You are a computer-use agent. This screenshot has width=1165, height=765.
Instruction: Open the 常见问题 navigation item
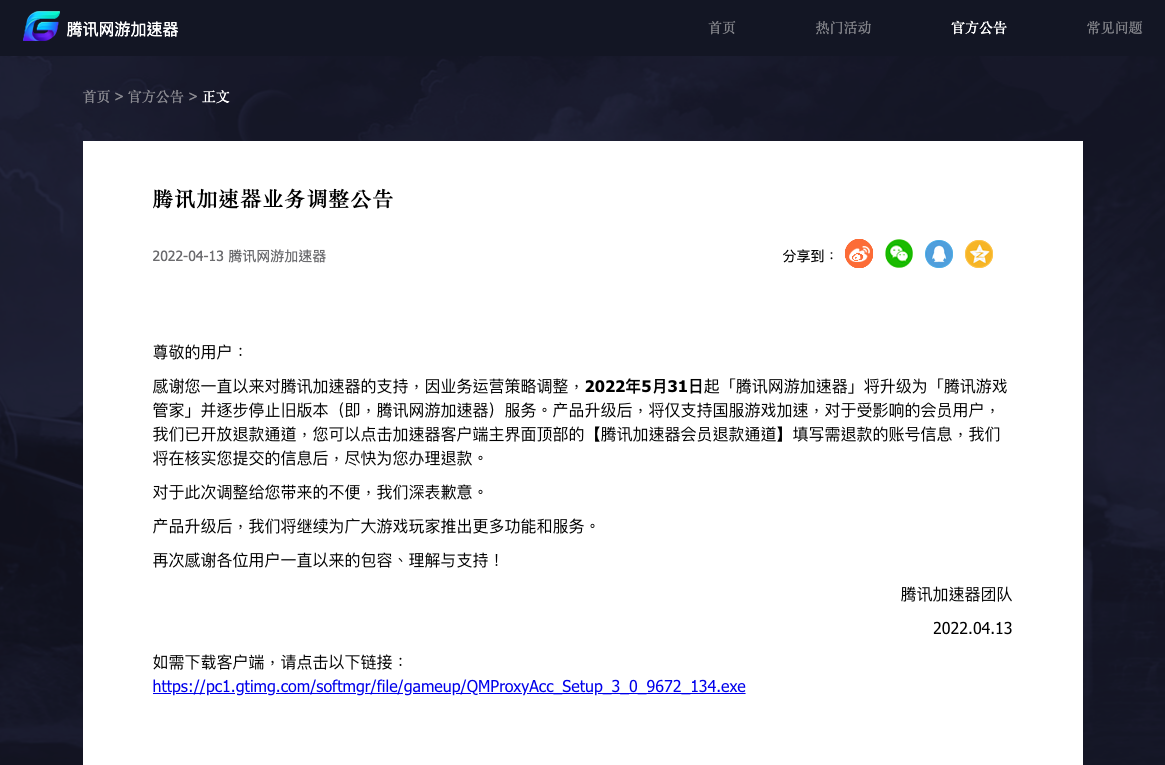point(1114,28)
